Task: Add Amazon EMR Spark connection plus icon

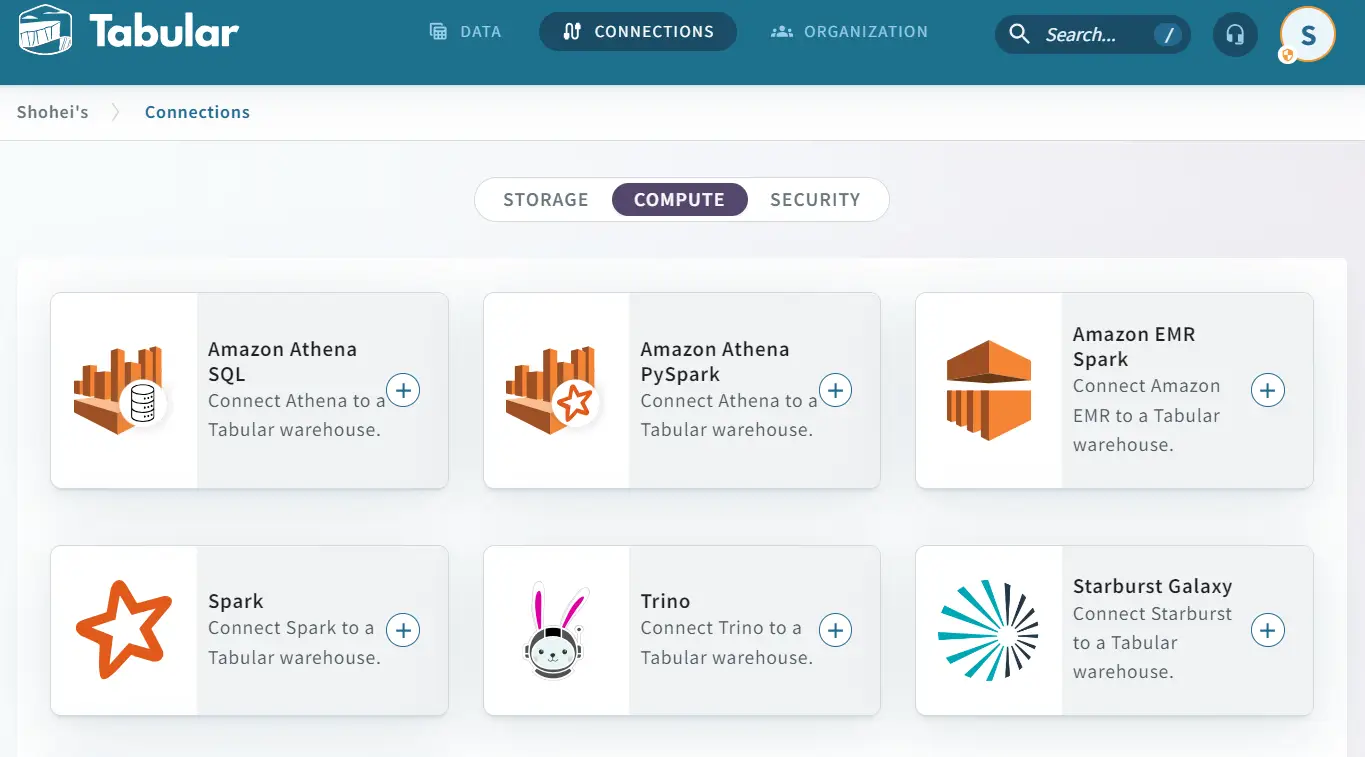Action: pyautogui.click(x=1268, y=390)
